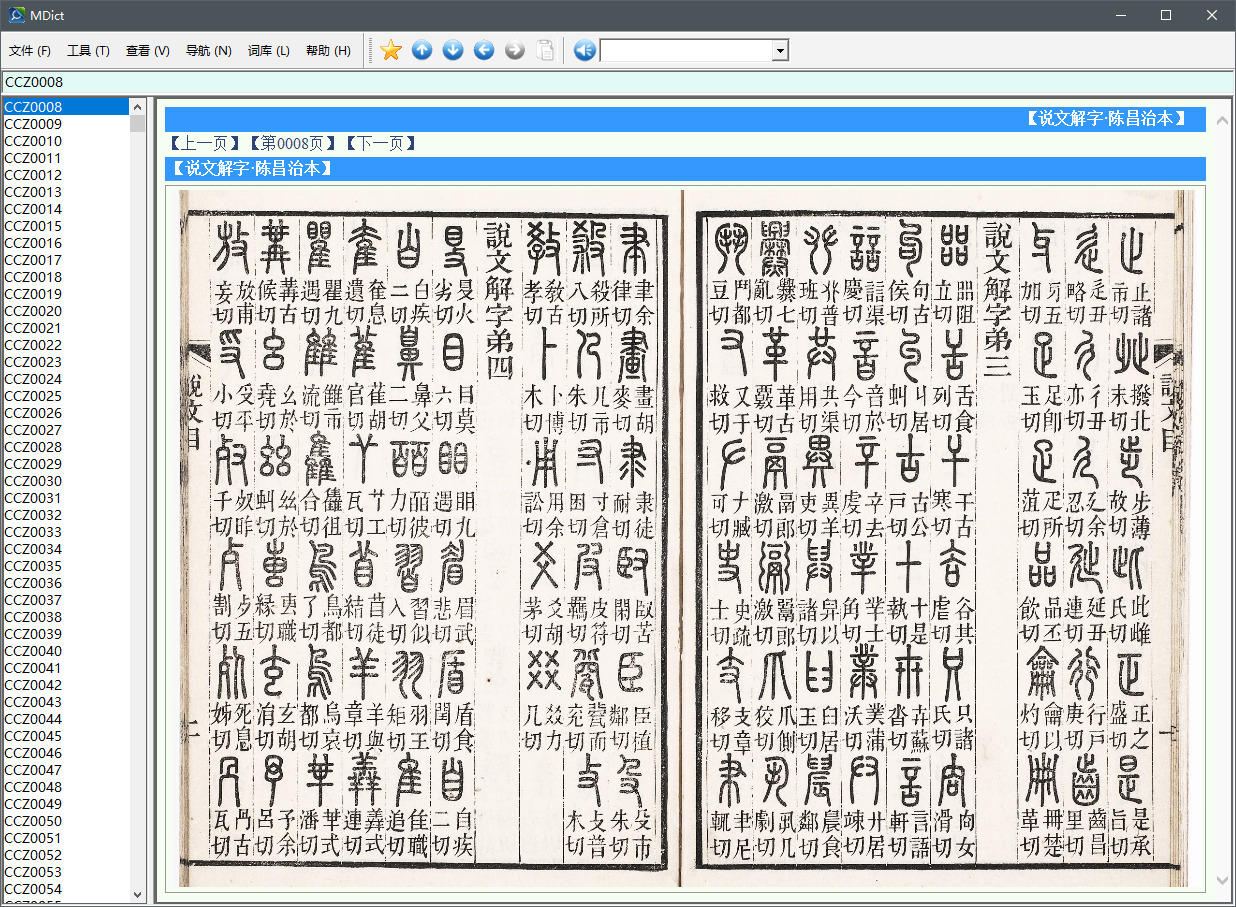This screenshot has width=1236, height=907.
Task: Click the scanned book page image
Action: pyautogui.click(x=685, y=538)
